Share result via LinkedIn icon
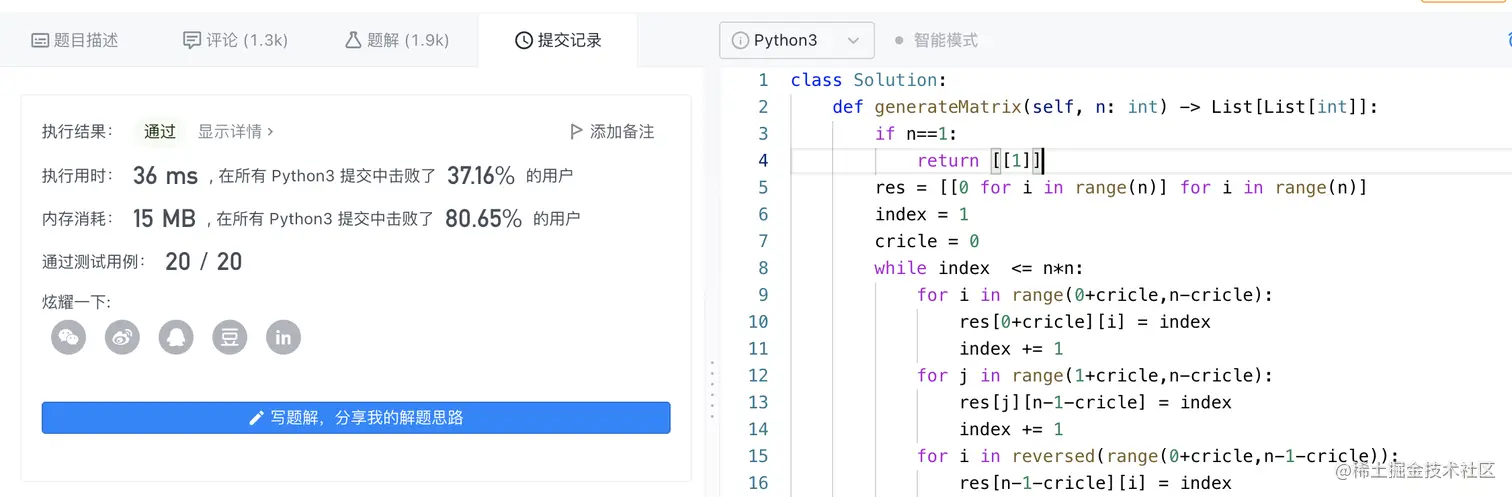This screenshot has height=497, width=1512. tap(283, 337)
